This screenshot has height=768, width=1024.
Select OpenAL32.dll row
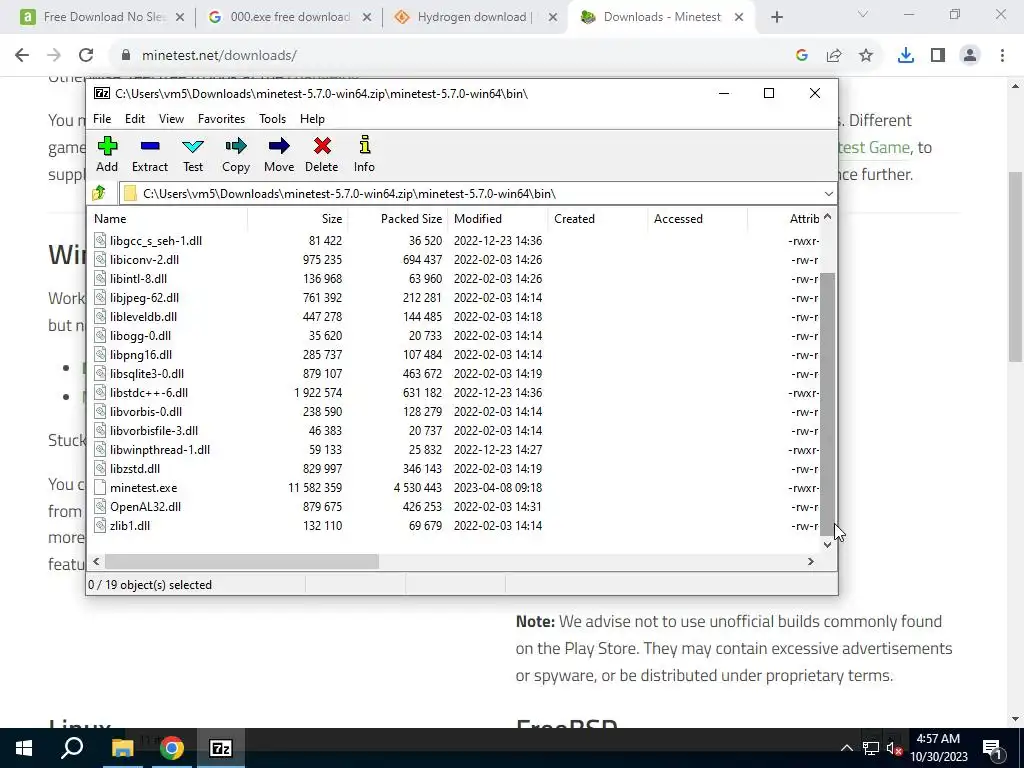pyautogui.click(x=455, y=506)
